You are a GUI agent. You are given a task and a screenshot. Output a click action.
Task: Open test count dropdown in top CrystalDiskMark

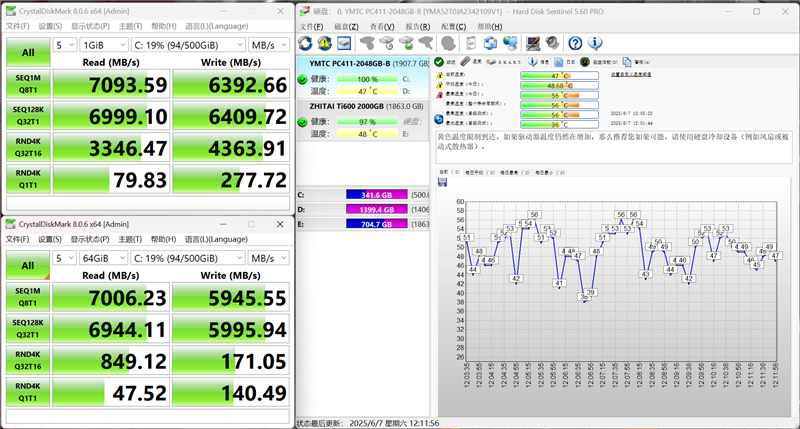pos(65,45)
